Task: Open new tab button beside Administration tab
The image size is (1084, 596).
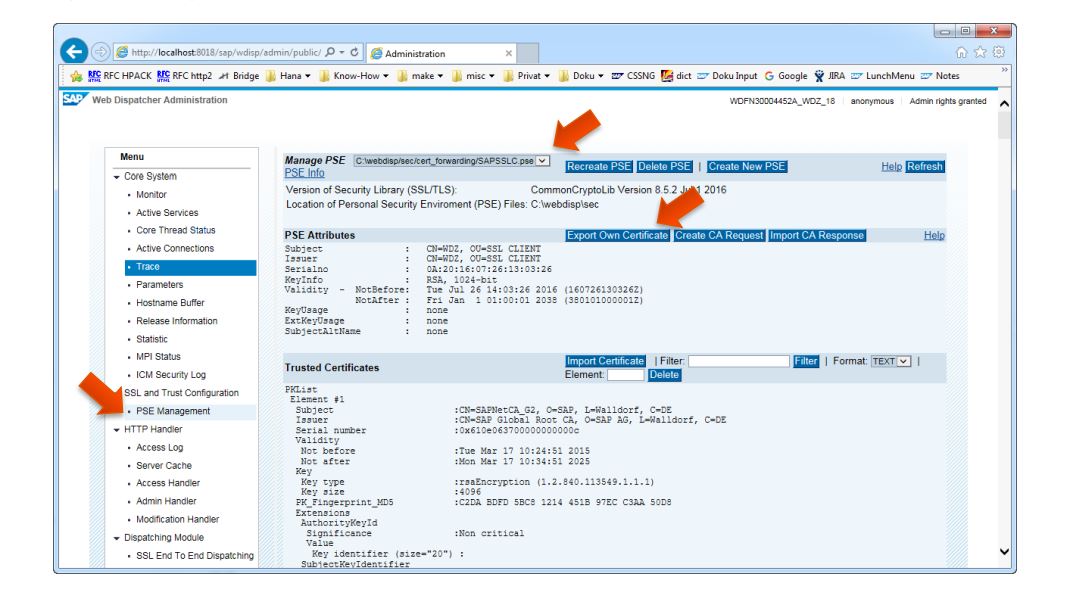Action: click(x=528, y=53)
